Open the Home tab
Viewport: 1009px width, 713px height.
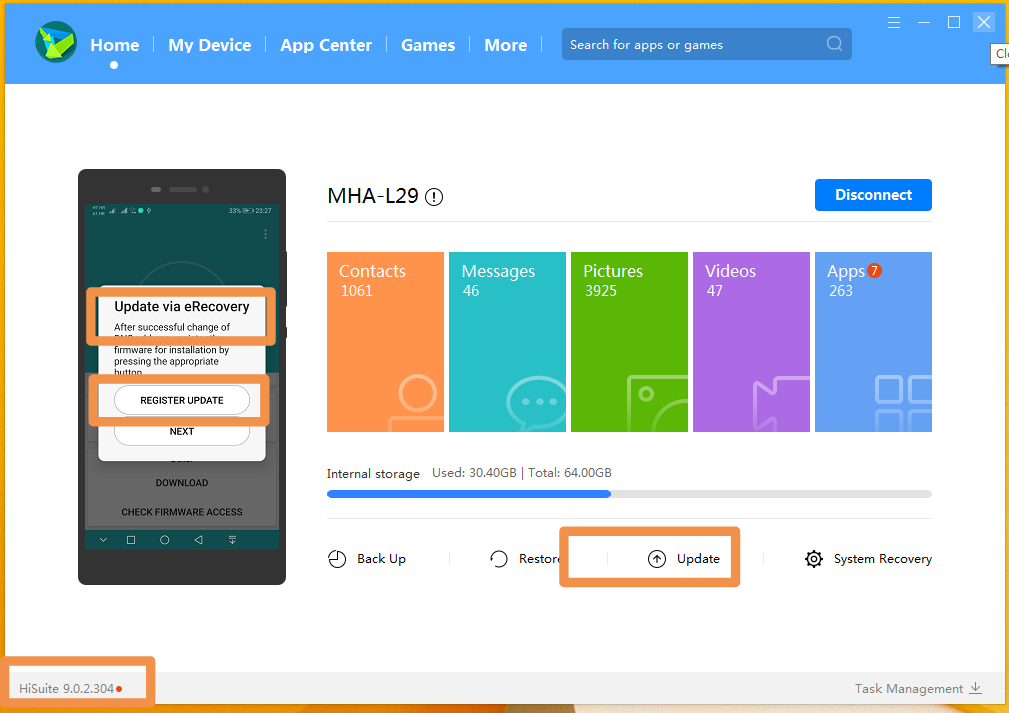coord(115,45)
